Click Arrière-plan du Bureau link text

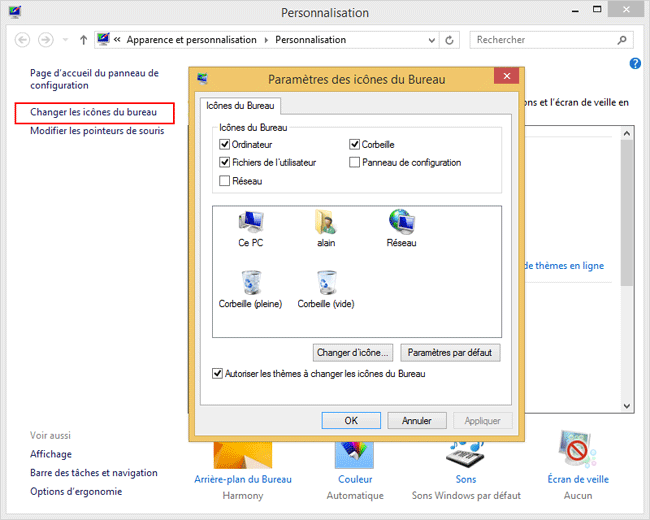(243, 479)
